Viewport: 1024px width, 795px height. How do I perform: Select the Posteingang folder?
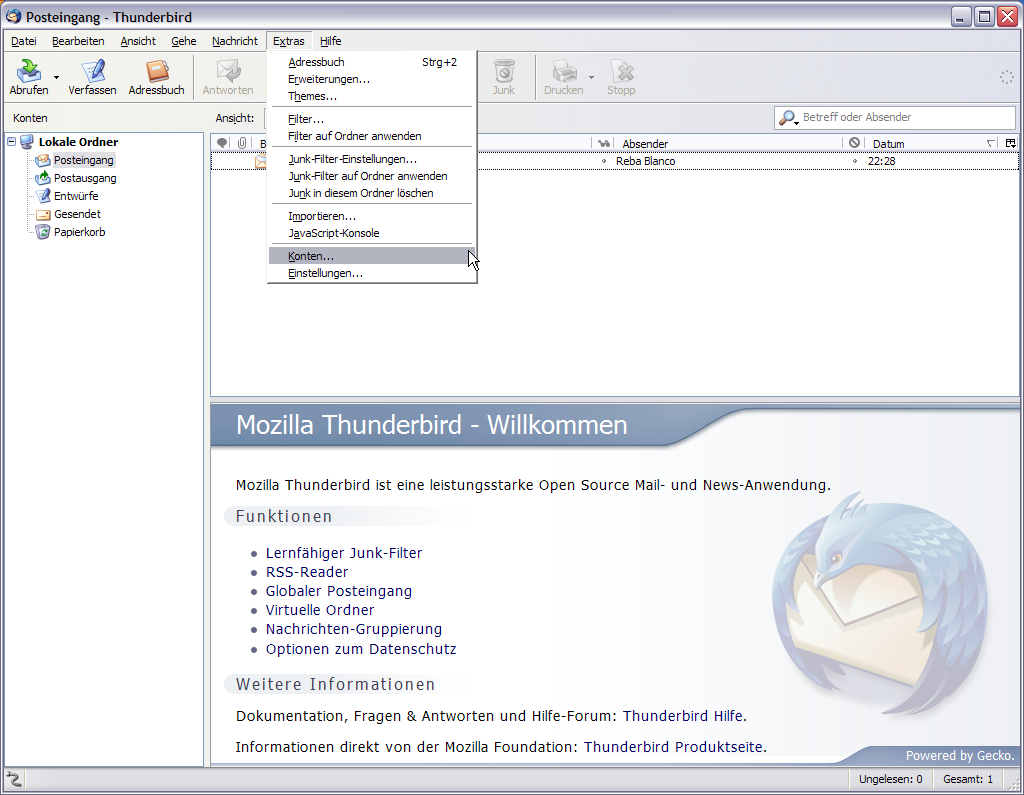click(84, 160)
